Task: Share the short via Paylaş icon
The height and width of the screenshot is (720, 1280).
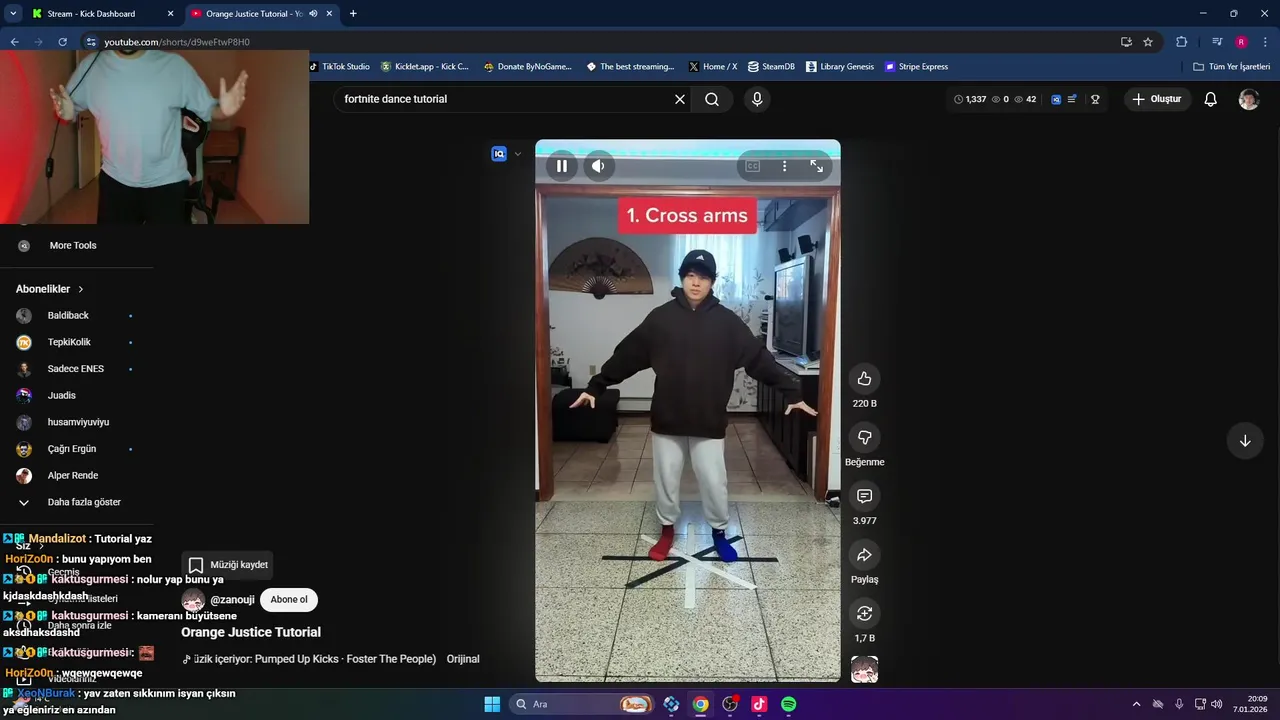Action: [x=864, y=555]
